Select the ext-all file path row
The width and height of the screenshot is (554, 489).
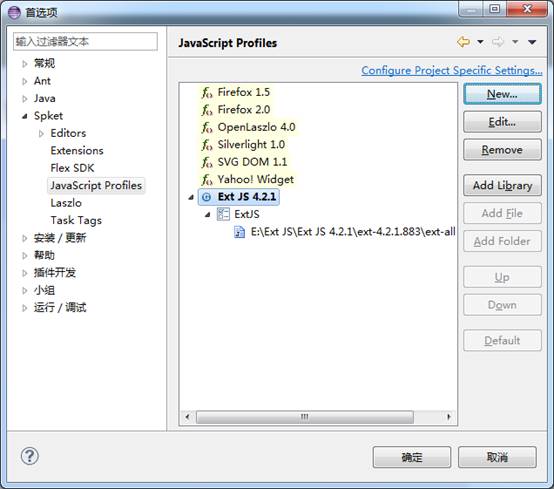[353, 232]
